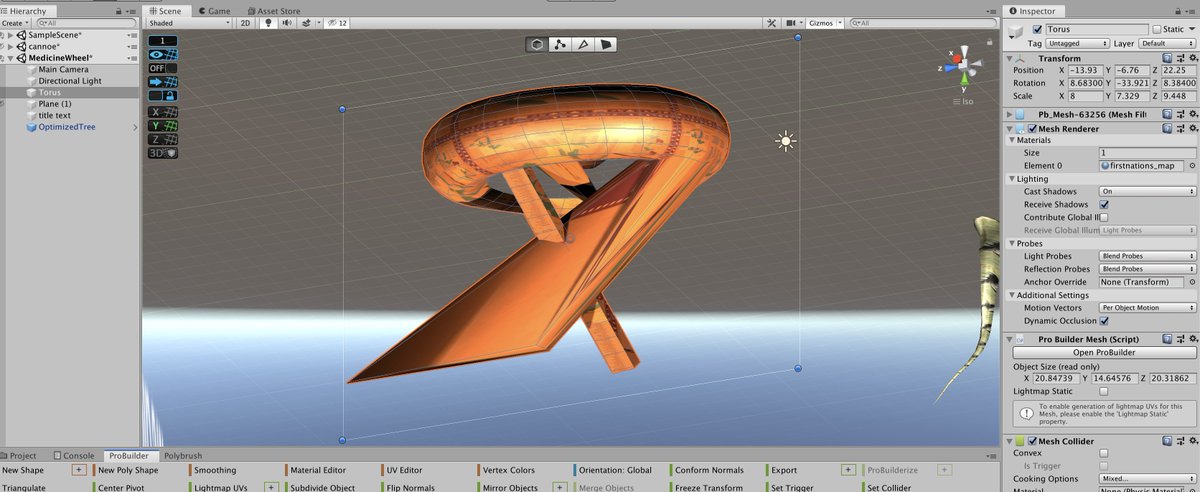Viewport: 1200px width, 492px height.
Task: Enable Lightmap Static checkbox
Action: (1104, 391)
